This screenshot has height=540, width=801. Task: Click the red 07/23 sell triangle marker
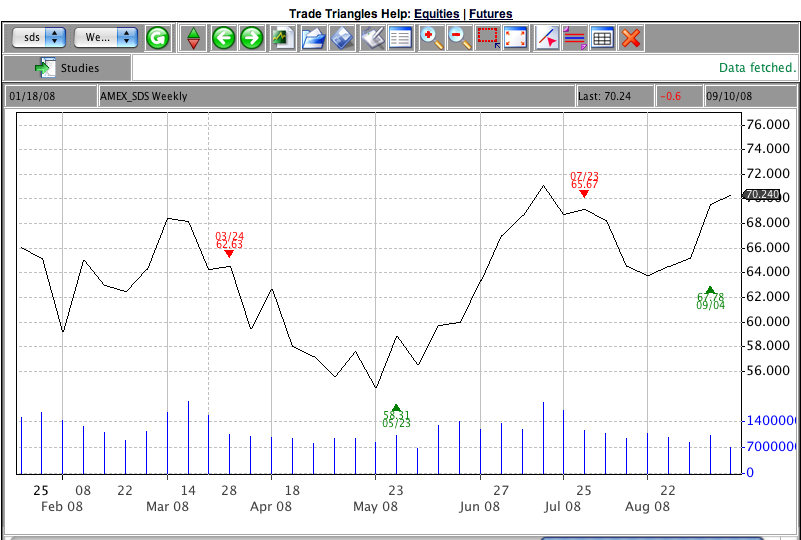584,194
